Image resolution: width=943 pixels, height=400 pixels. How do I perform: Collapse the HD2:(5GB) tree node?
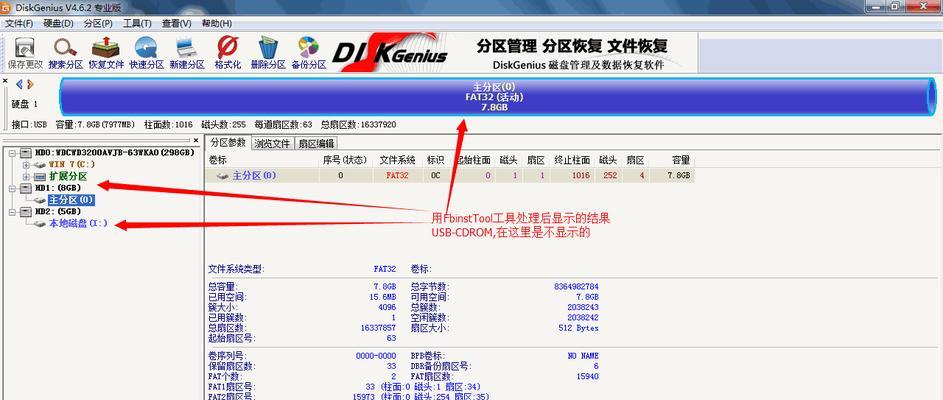(x=13, y=212)
